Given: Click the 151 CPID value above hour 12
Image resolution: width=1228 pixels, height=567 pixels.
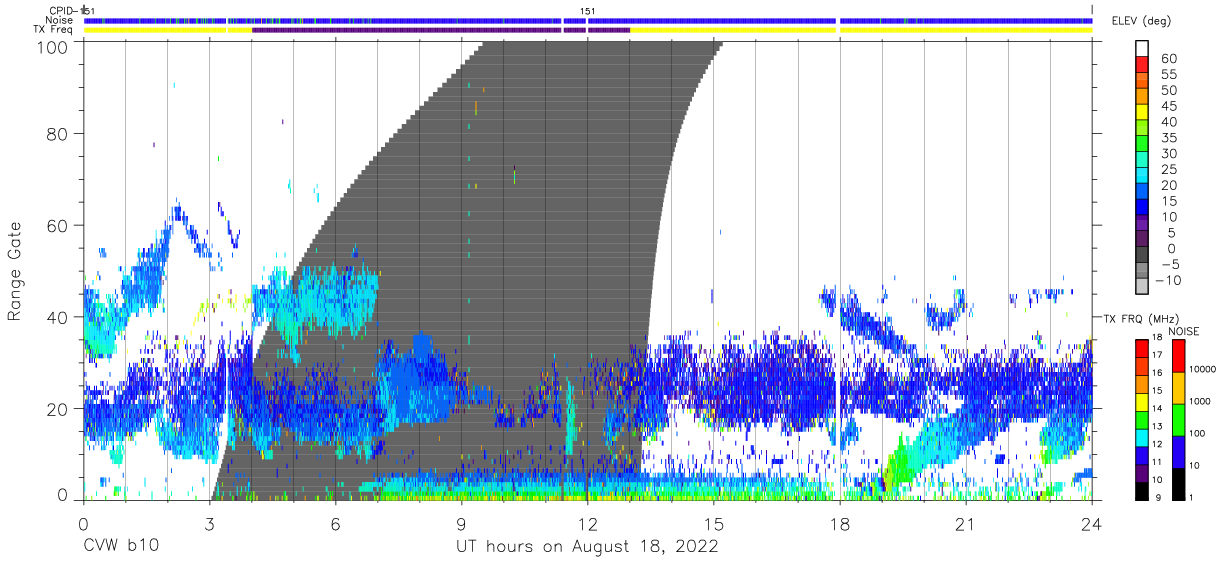Looking at the screenshot, I should coord(588,11).
